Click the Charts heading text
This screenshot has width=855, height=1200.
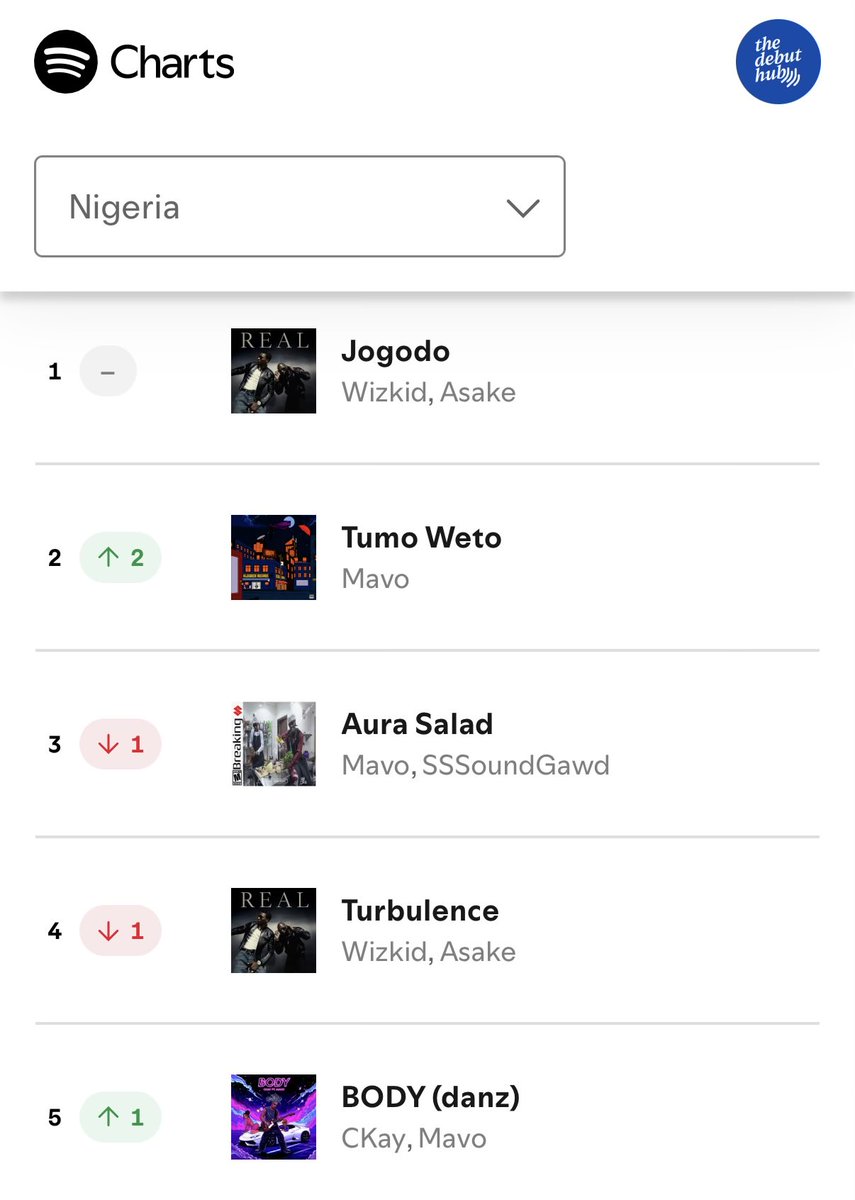172,63
